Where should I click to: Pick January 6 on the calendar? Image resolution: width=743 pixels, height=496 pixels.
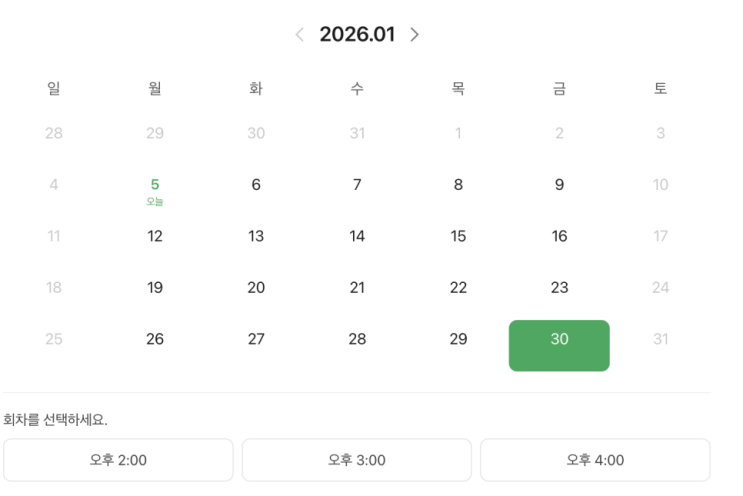pos(256,185)
